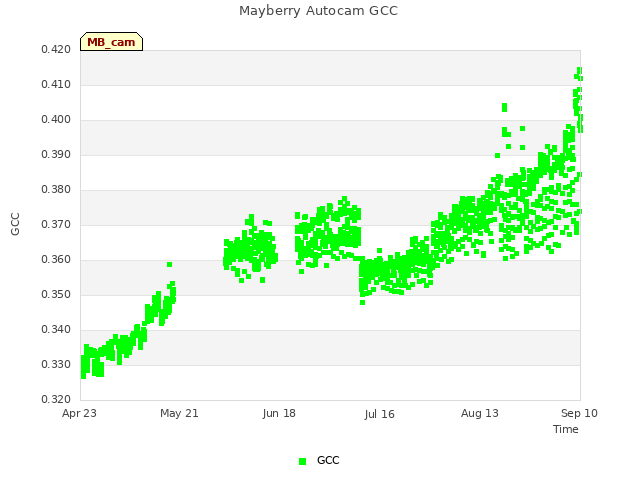Image resolution: width=640 pixels, height=480 pixels.
Task: Click the 0.400 y-axis value
Action: pyautogui.click(x=56, y=120)
